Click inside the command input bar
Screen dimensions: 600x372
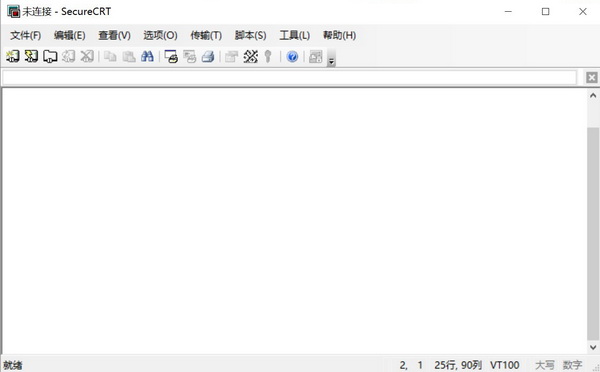[x=289, y=78]
